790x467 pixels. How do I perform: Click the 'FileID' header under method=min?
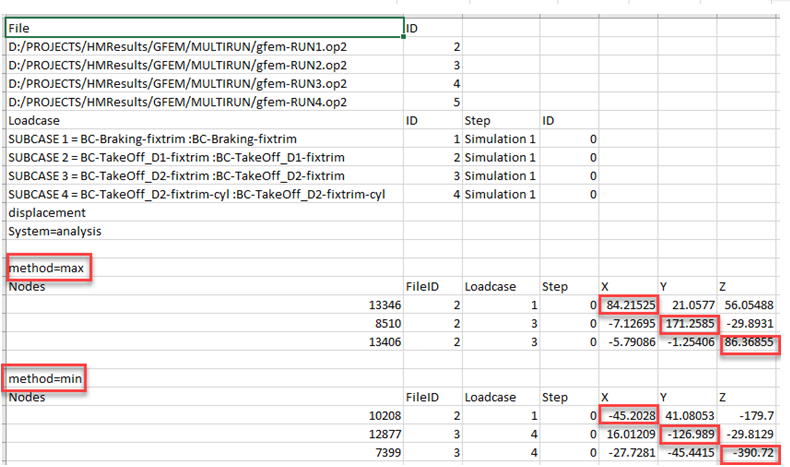[x=433, y=397]
